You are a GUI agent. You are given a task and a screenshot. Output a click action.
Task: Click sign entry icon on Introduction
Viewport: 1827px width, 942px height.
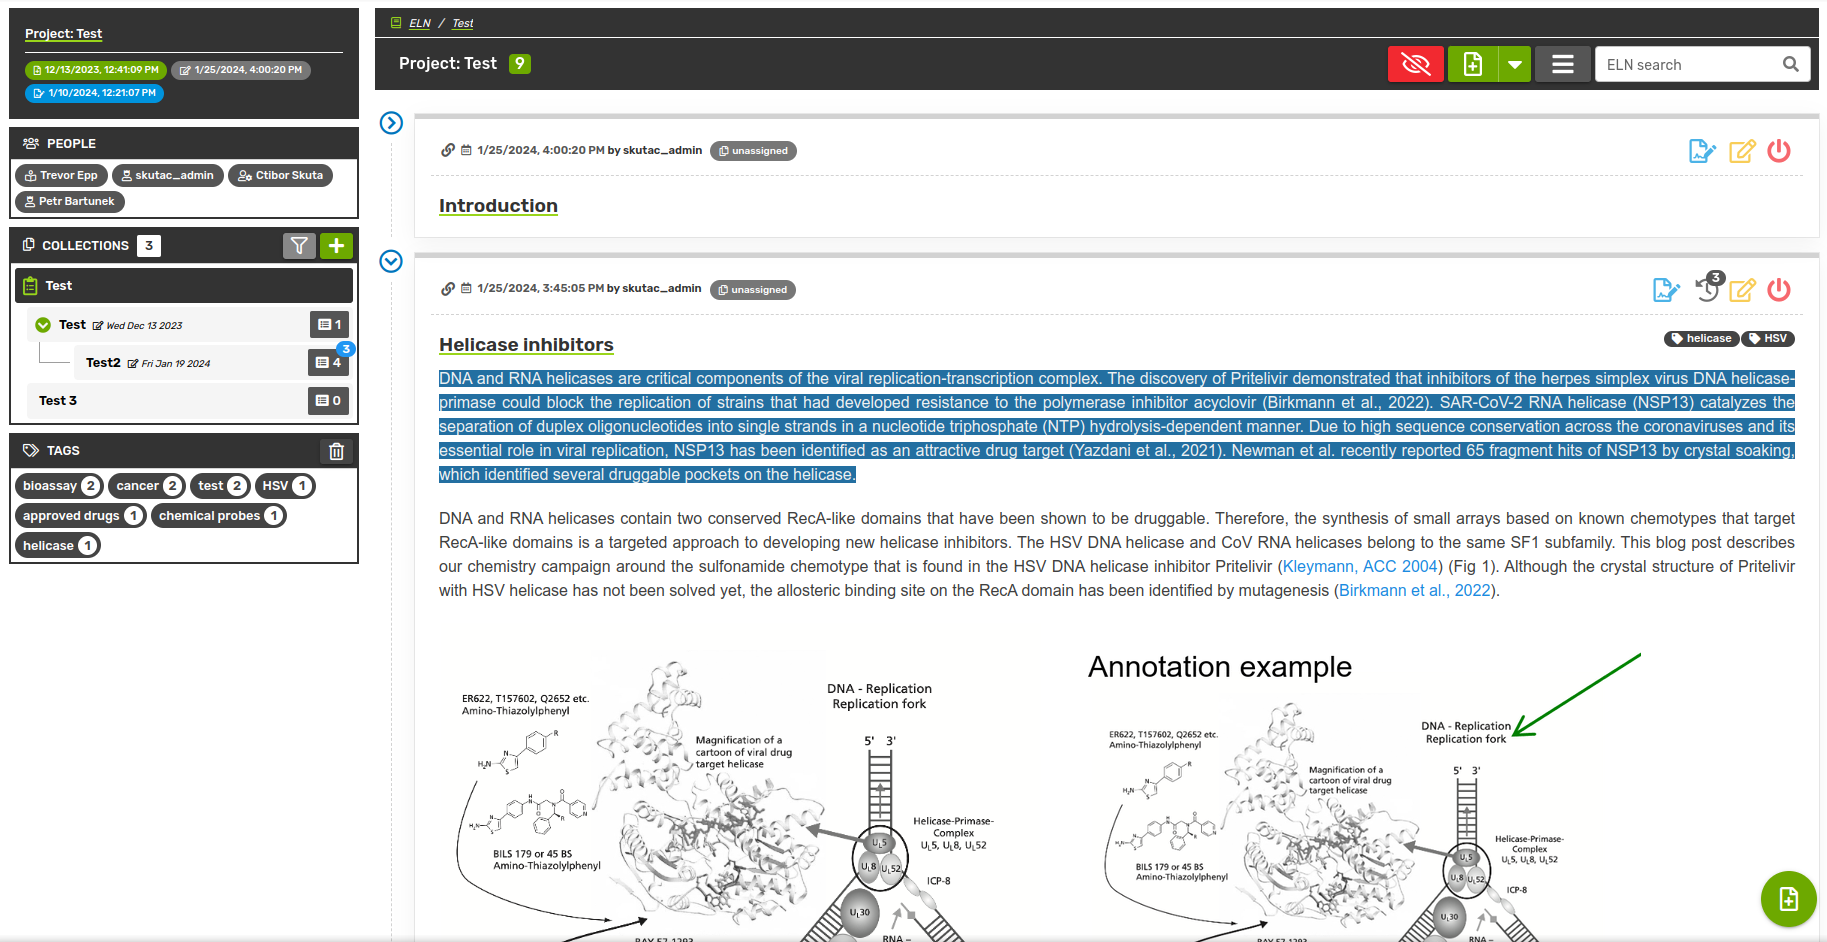click(x=1701, y=151)
